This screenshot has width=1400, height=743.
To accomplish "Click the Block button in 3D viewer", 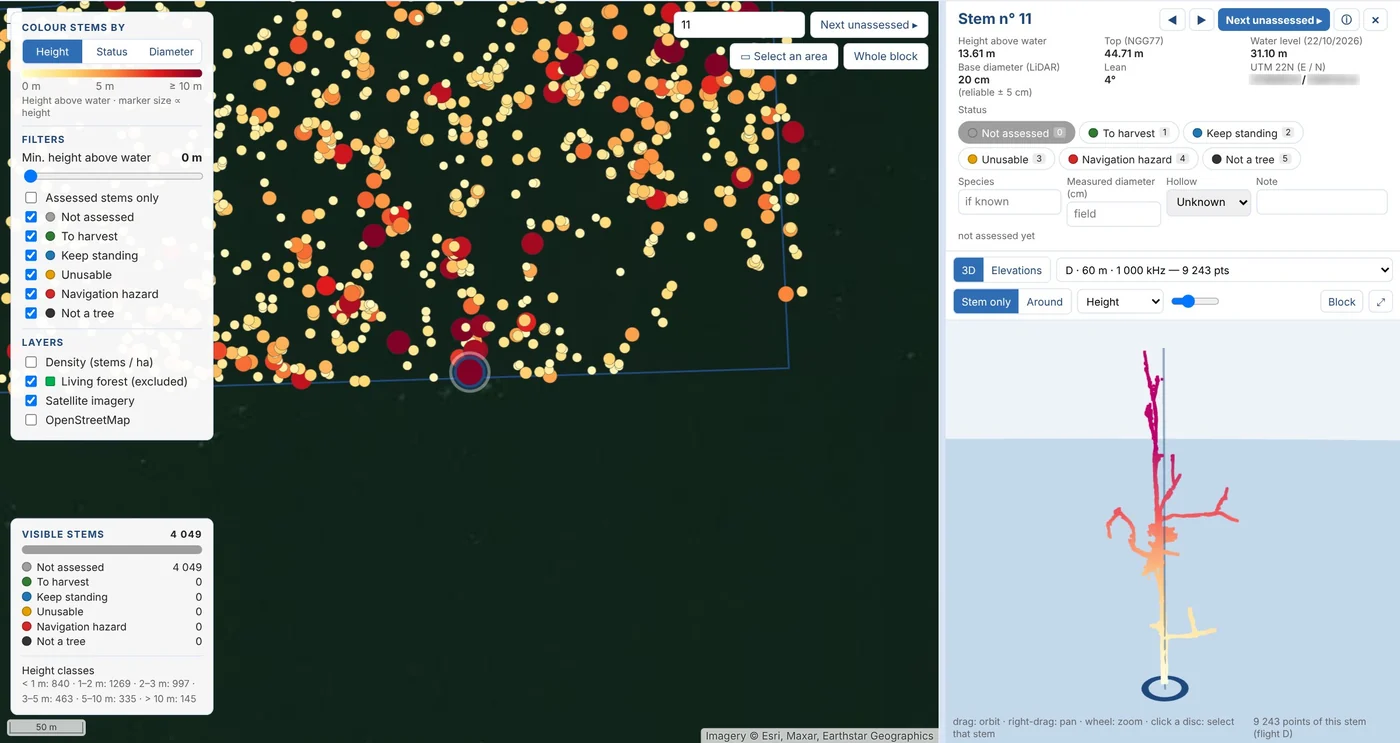I will click(1342, 302).
